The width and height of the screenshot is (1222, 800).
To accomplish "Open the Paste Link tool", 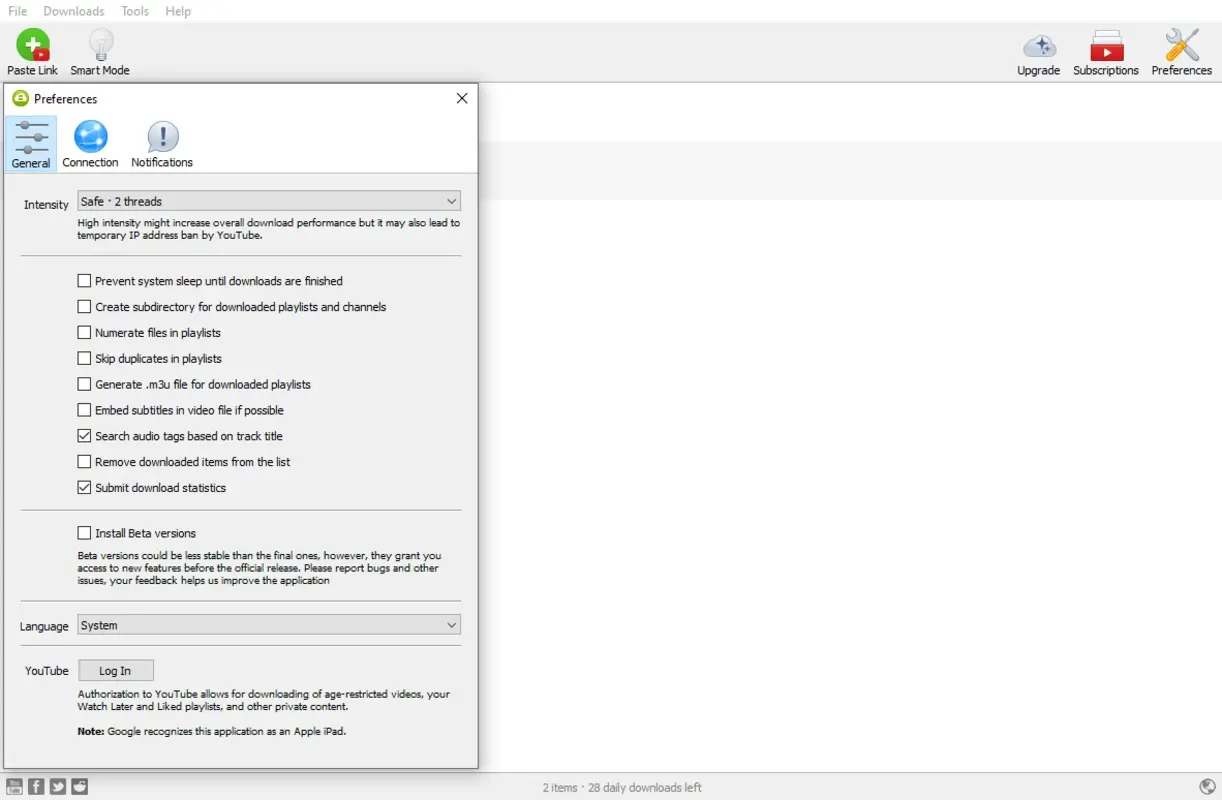I will point(31,50).
